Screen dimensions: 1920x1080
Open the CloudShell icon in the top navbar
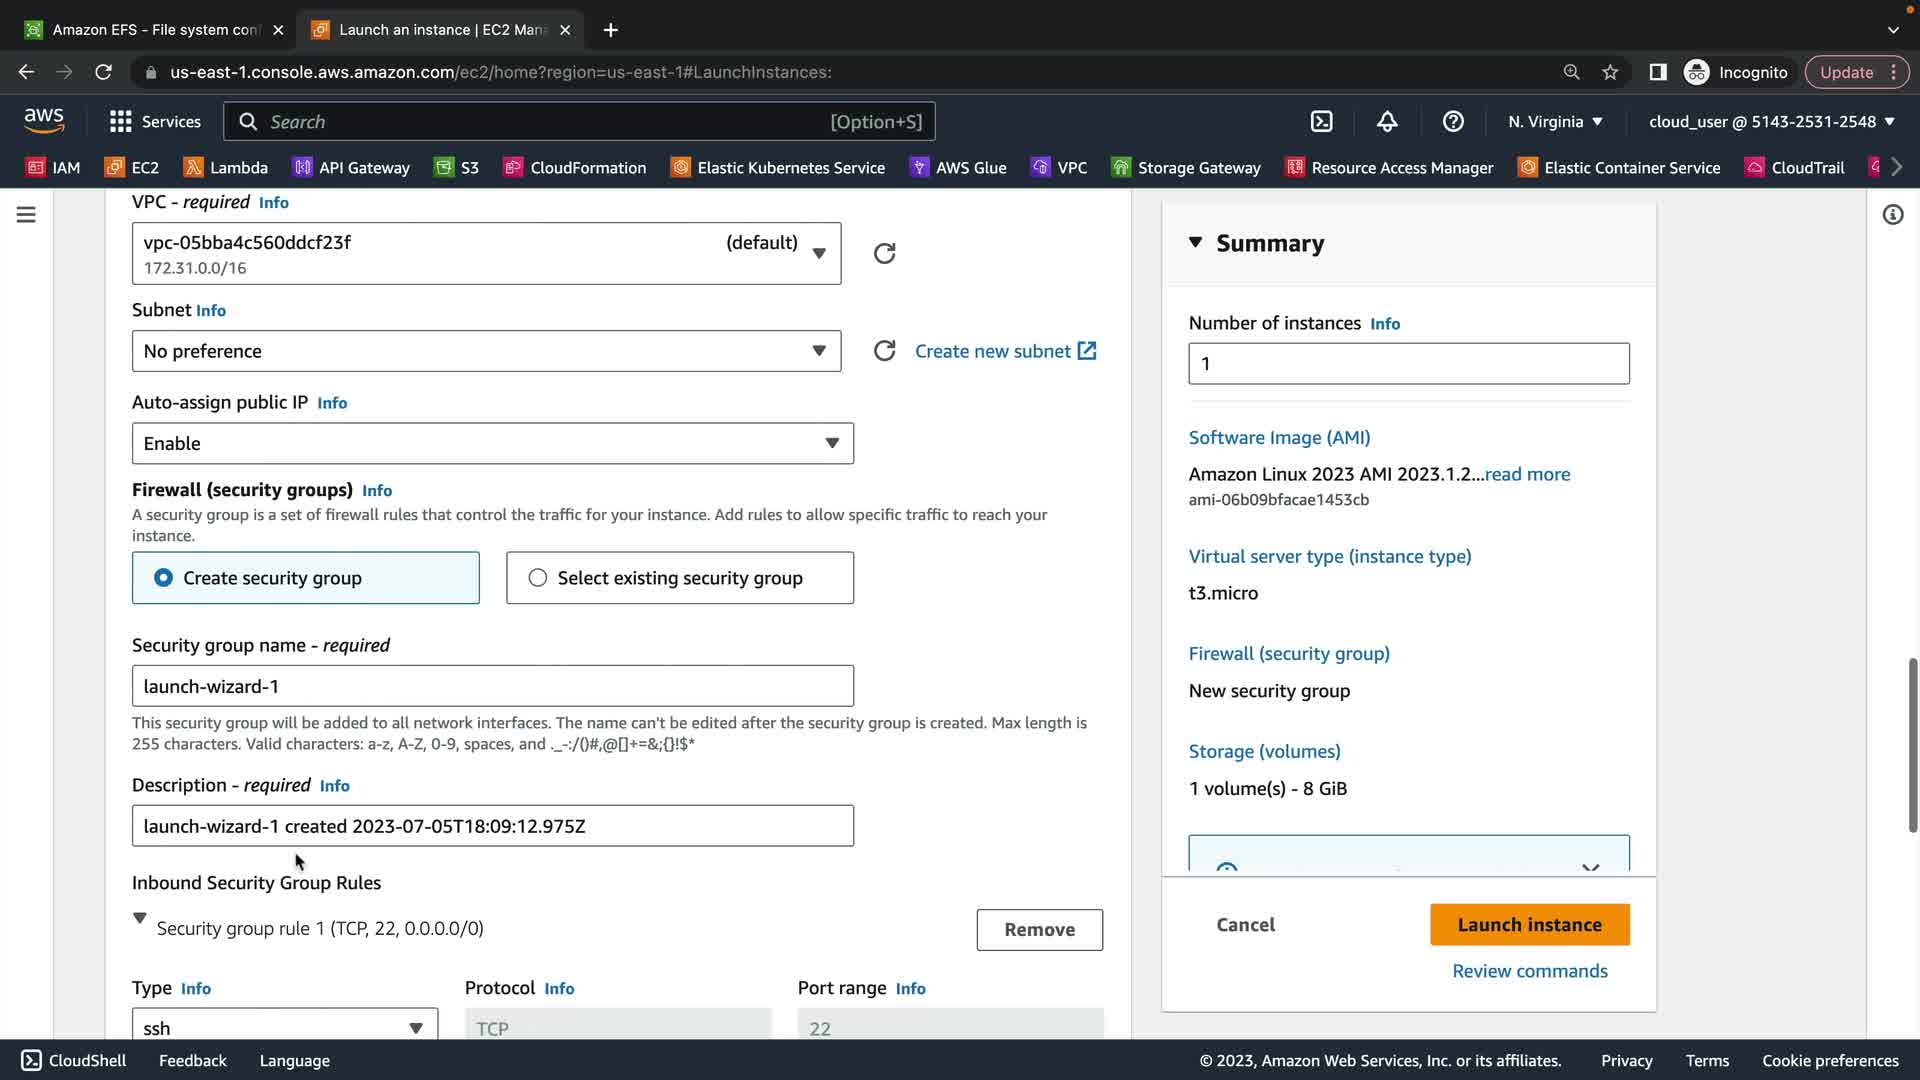(1321, 121)
